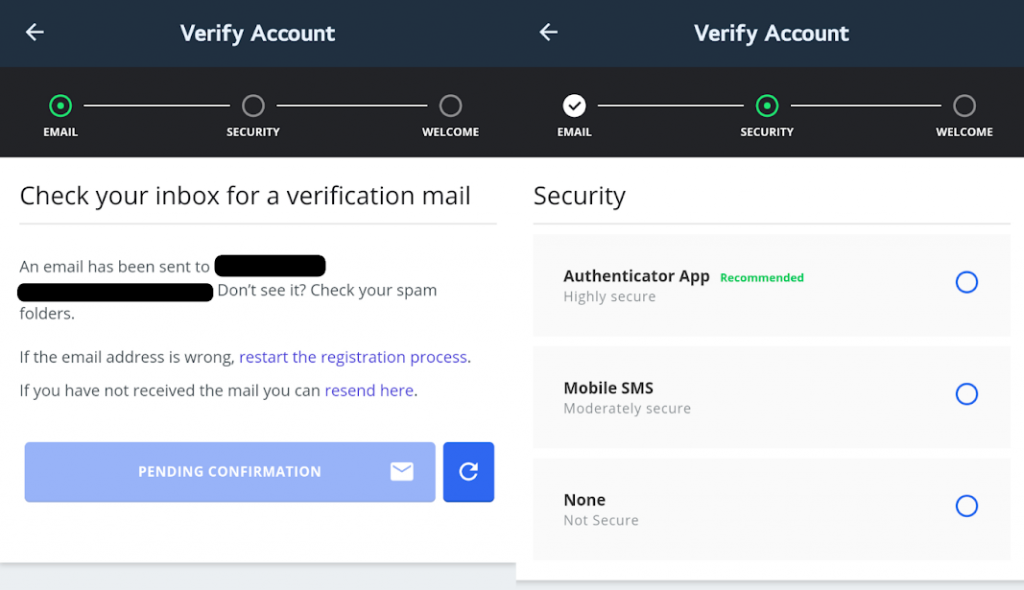Click 'Not Secure' subtitle
The height and width of the screenshot is (590, 1024).
(601, 520)
